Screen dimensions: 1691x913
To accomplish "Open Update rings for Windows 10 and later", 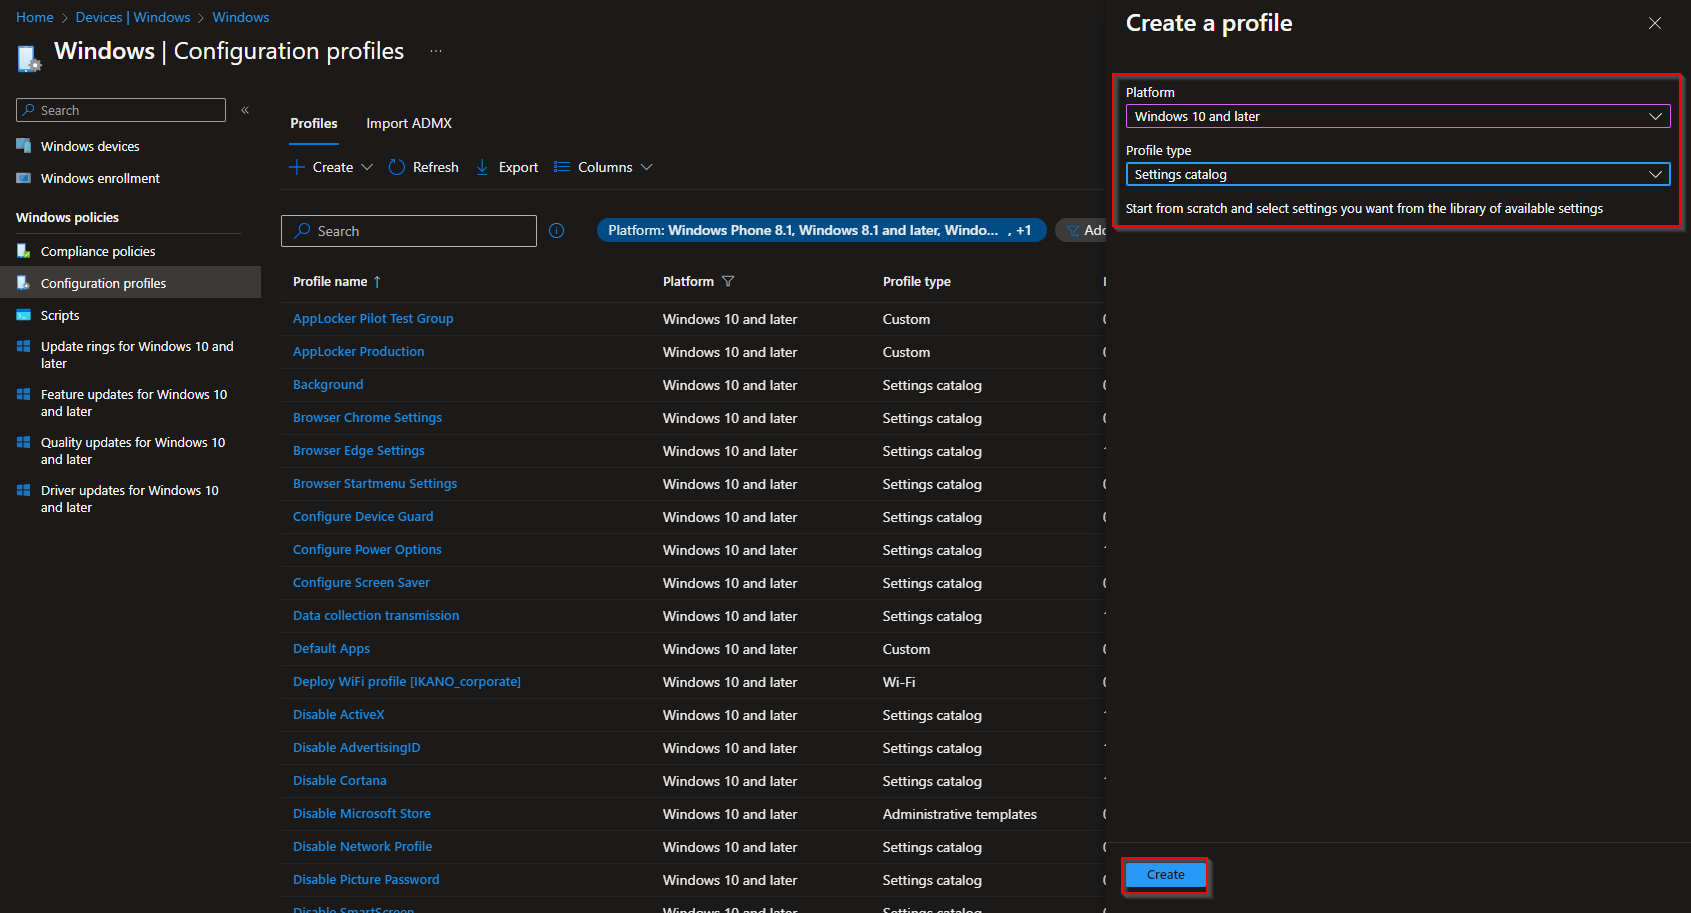I will (137, 355).
